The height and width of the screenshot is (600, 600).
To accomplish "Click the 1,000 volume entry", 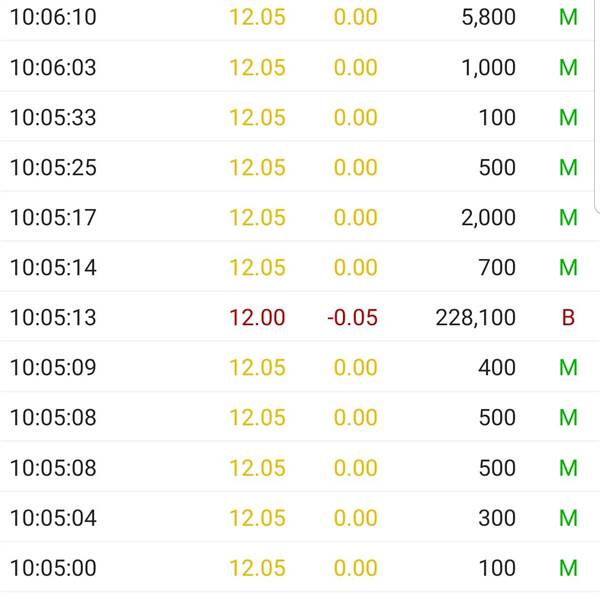I will 489,68.
